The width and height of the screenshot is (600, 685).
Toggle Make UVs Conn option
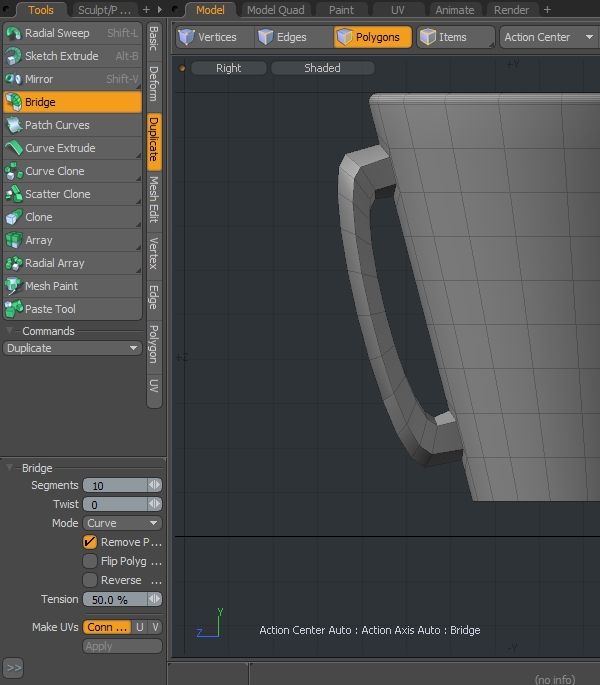(107, 627)
